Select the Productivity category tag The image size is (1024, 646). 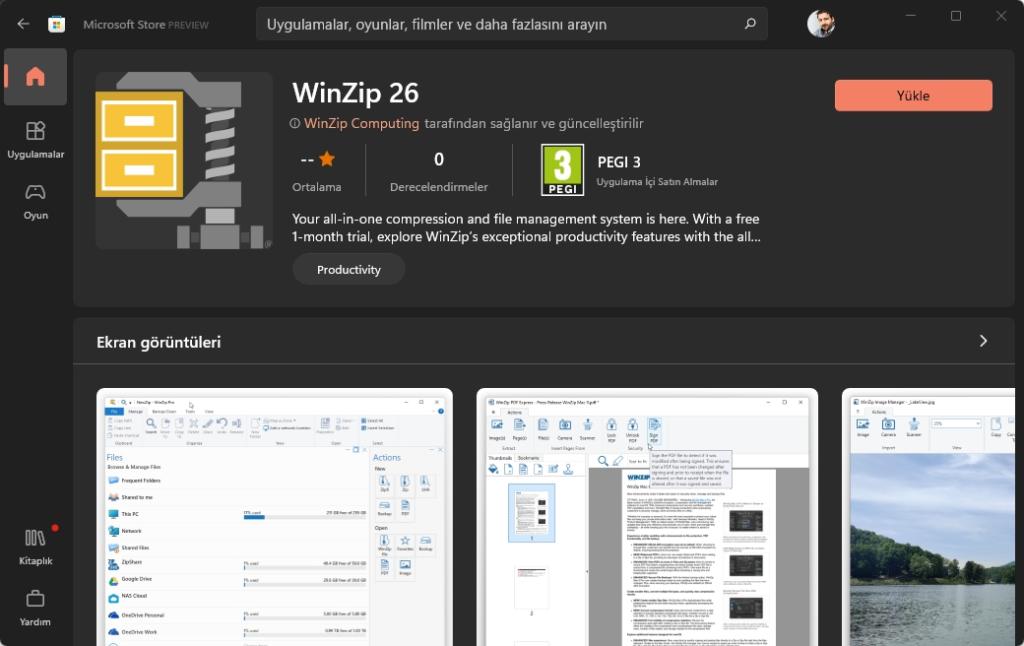[348, 269]
